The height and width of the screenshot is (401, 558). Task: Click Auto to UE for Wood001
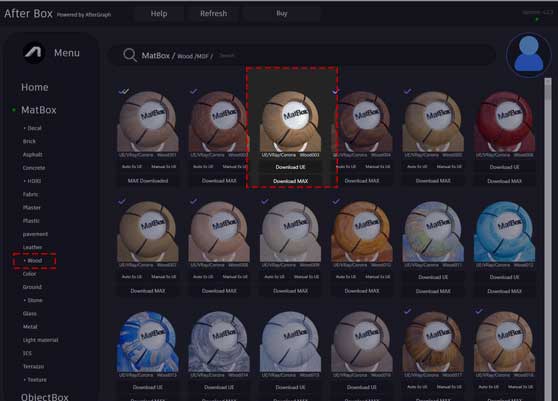pos(132,166)
